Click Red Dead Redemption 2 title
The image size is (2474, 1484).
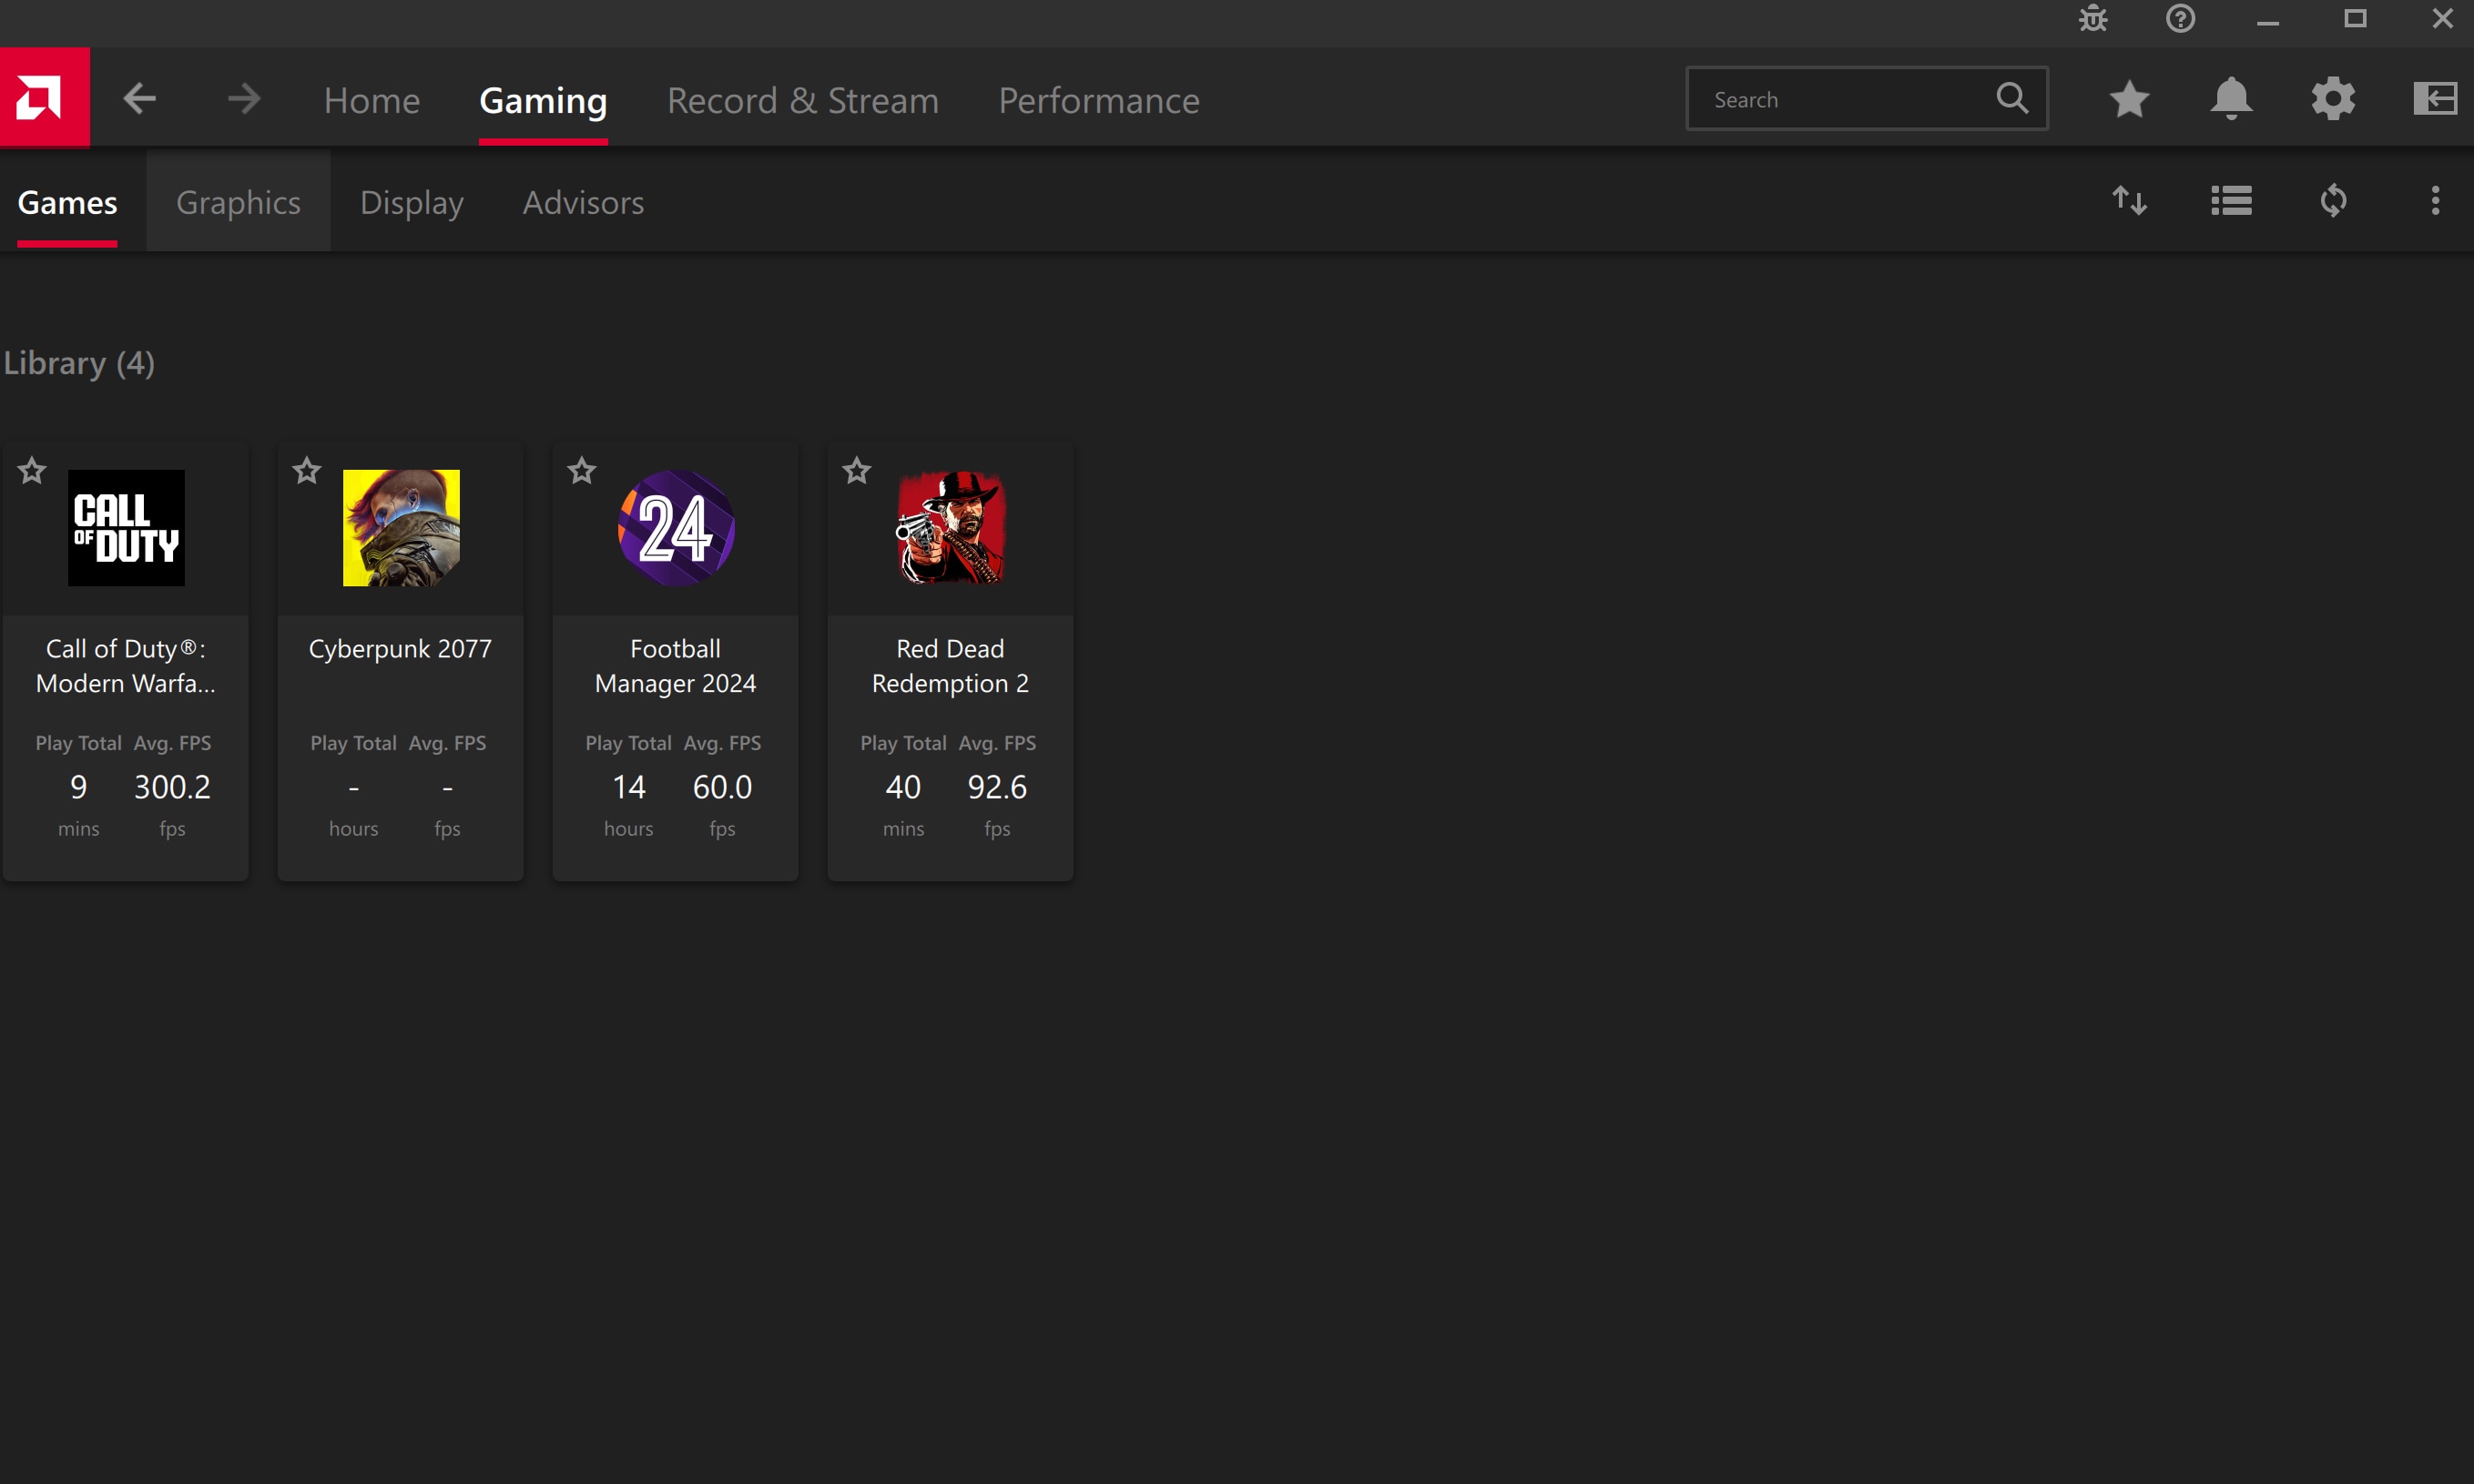point(950,666)
